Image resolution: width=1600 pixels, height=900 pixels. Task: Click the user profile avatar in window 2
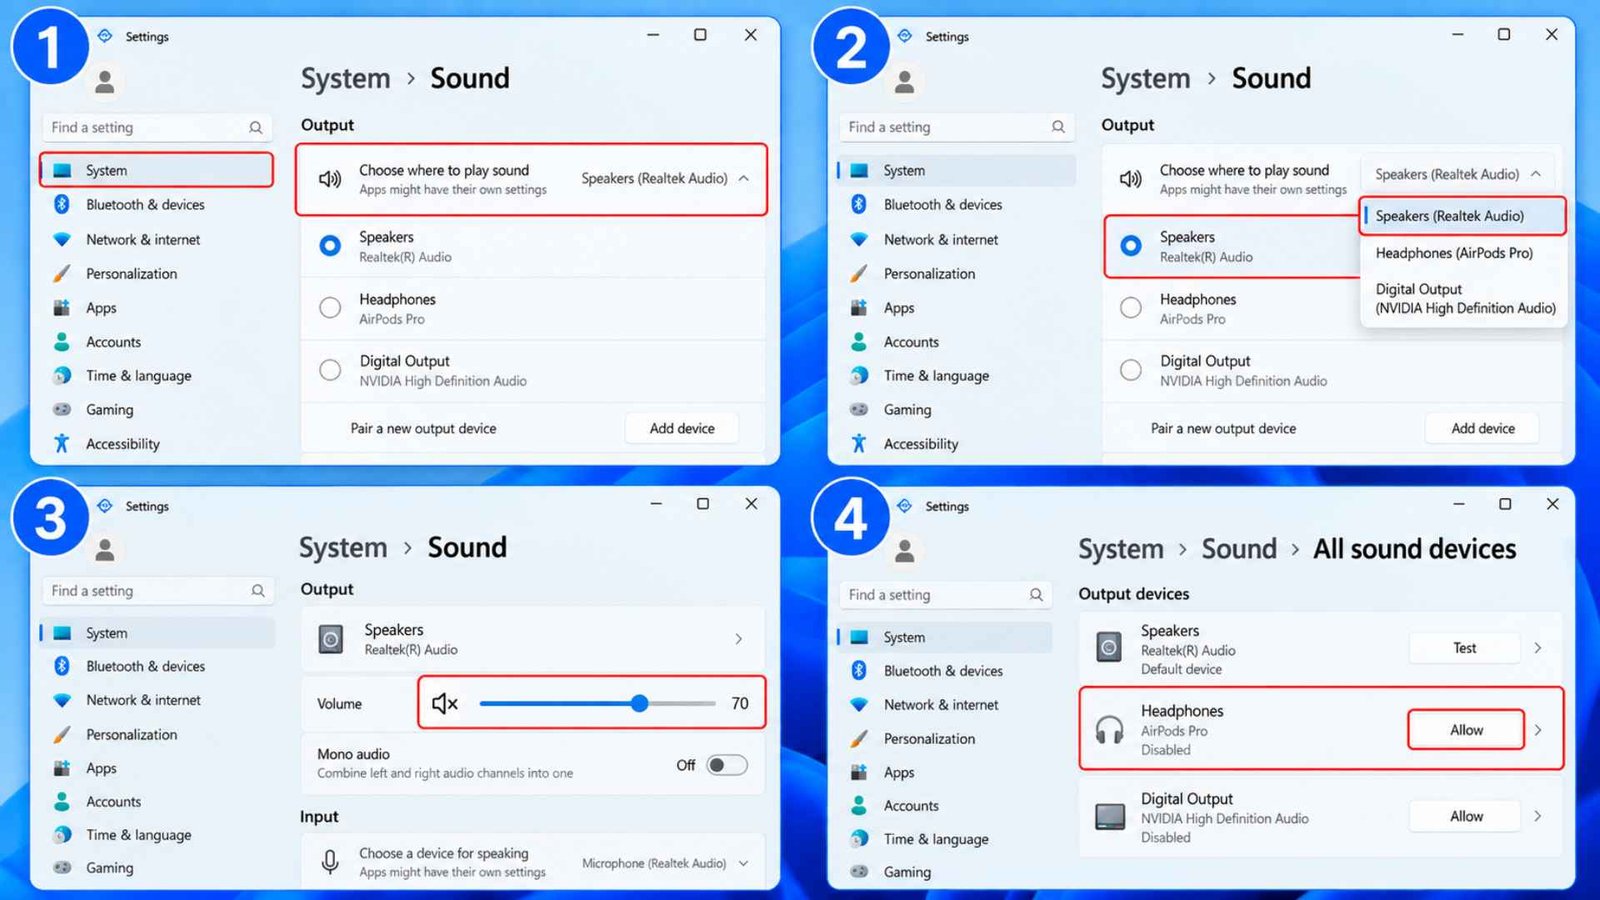[904, 81]
